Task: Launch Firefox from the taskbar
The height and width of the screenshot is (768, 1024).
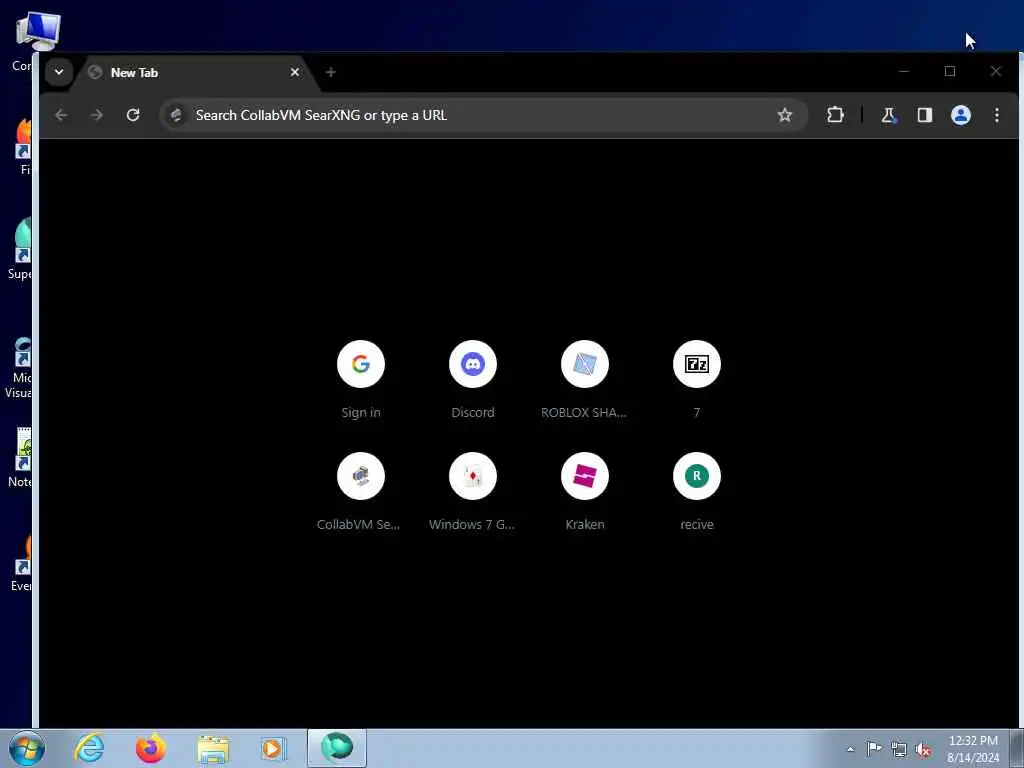Action: pos(150,748)
